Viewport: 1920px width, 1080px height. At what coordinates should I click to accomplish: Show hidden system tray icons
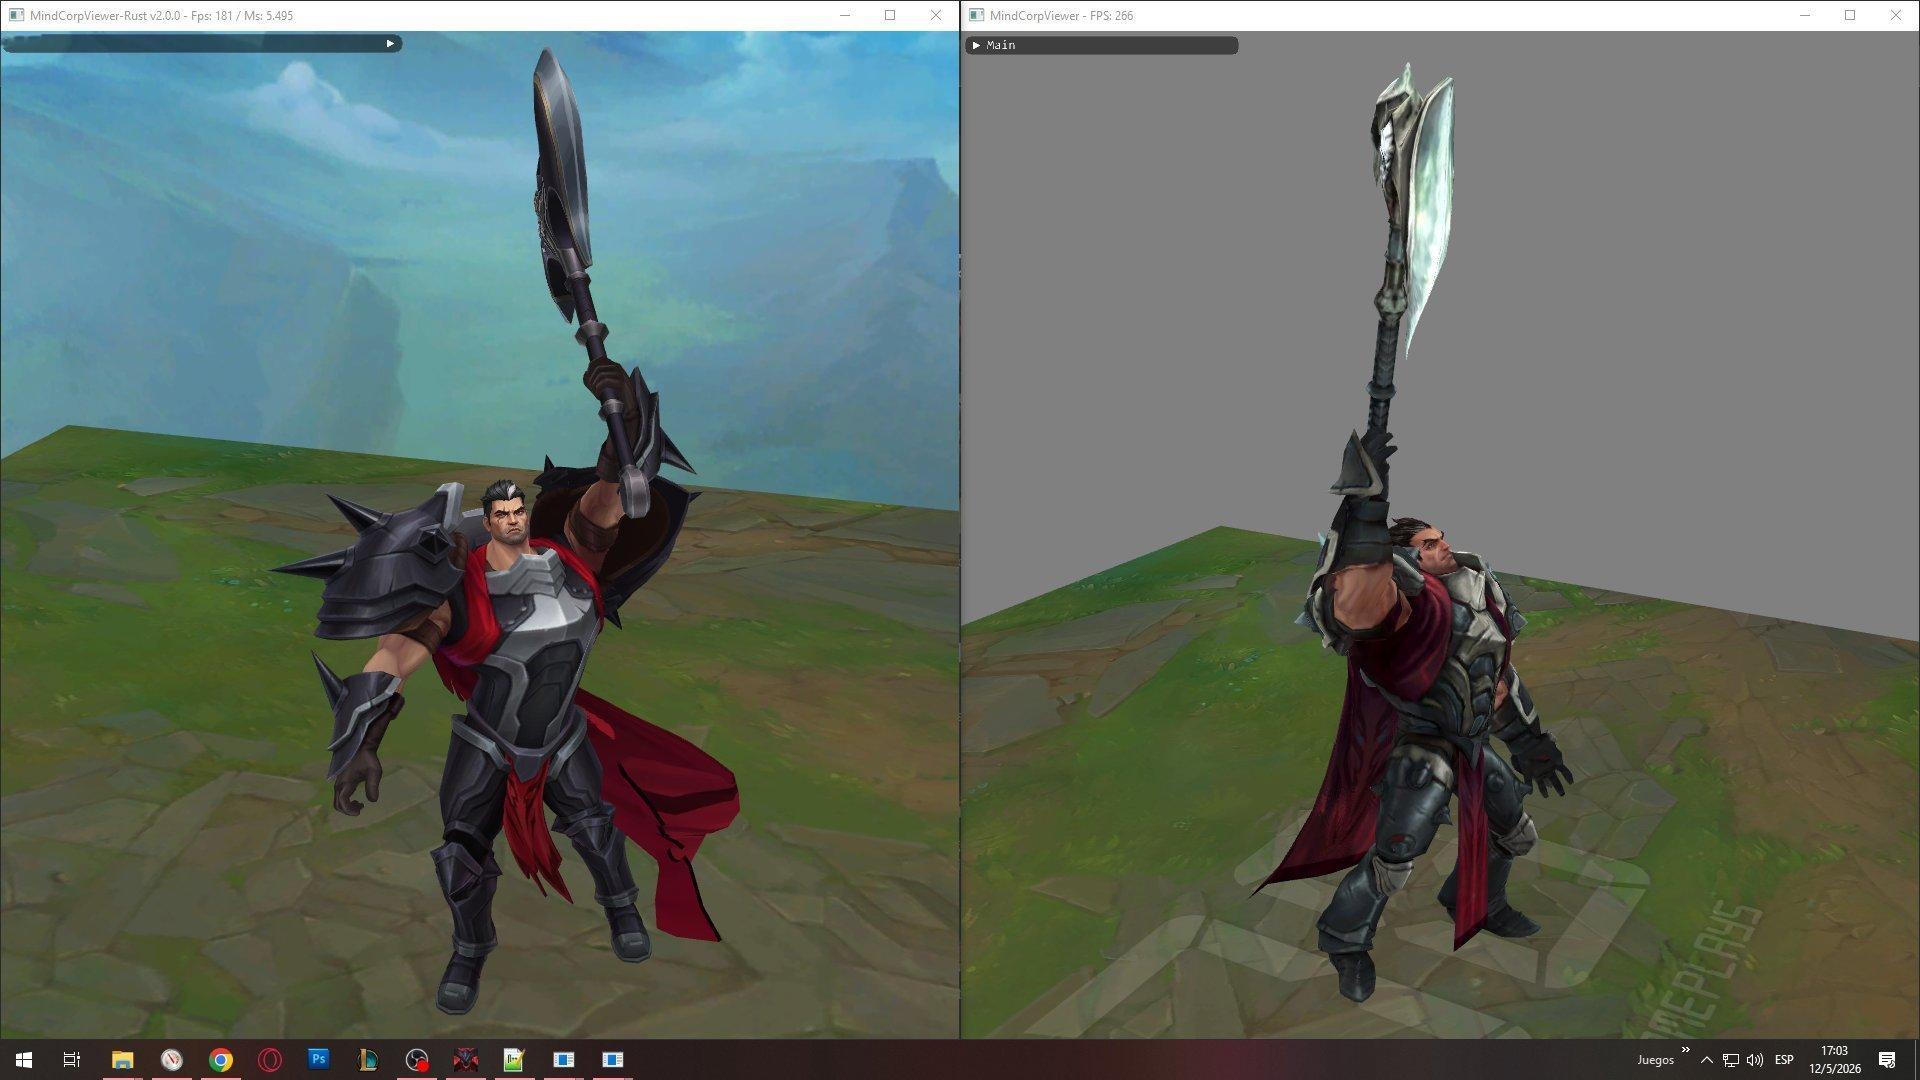1707,1060
